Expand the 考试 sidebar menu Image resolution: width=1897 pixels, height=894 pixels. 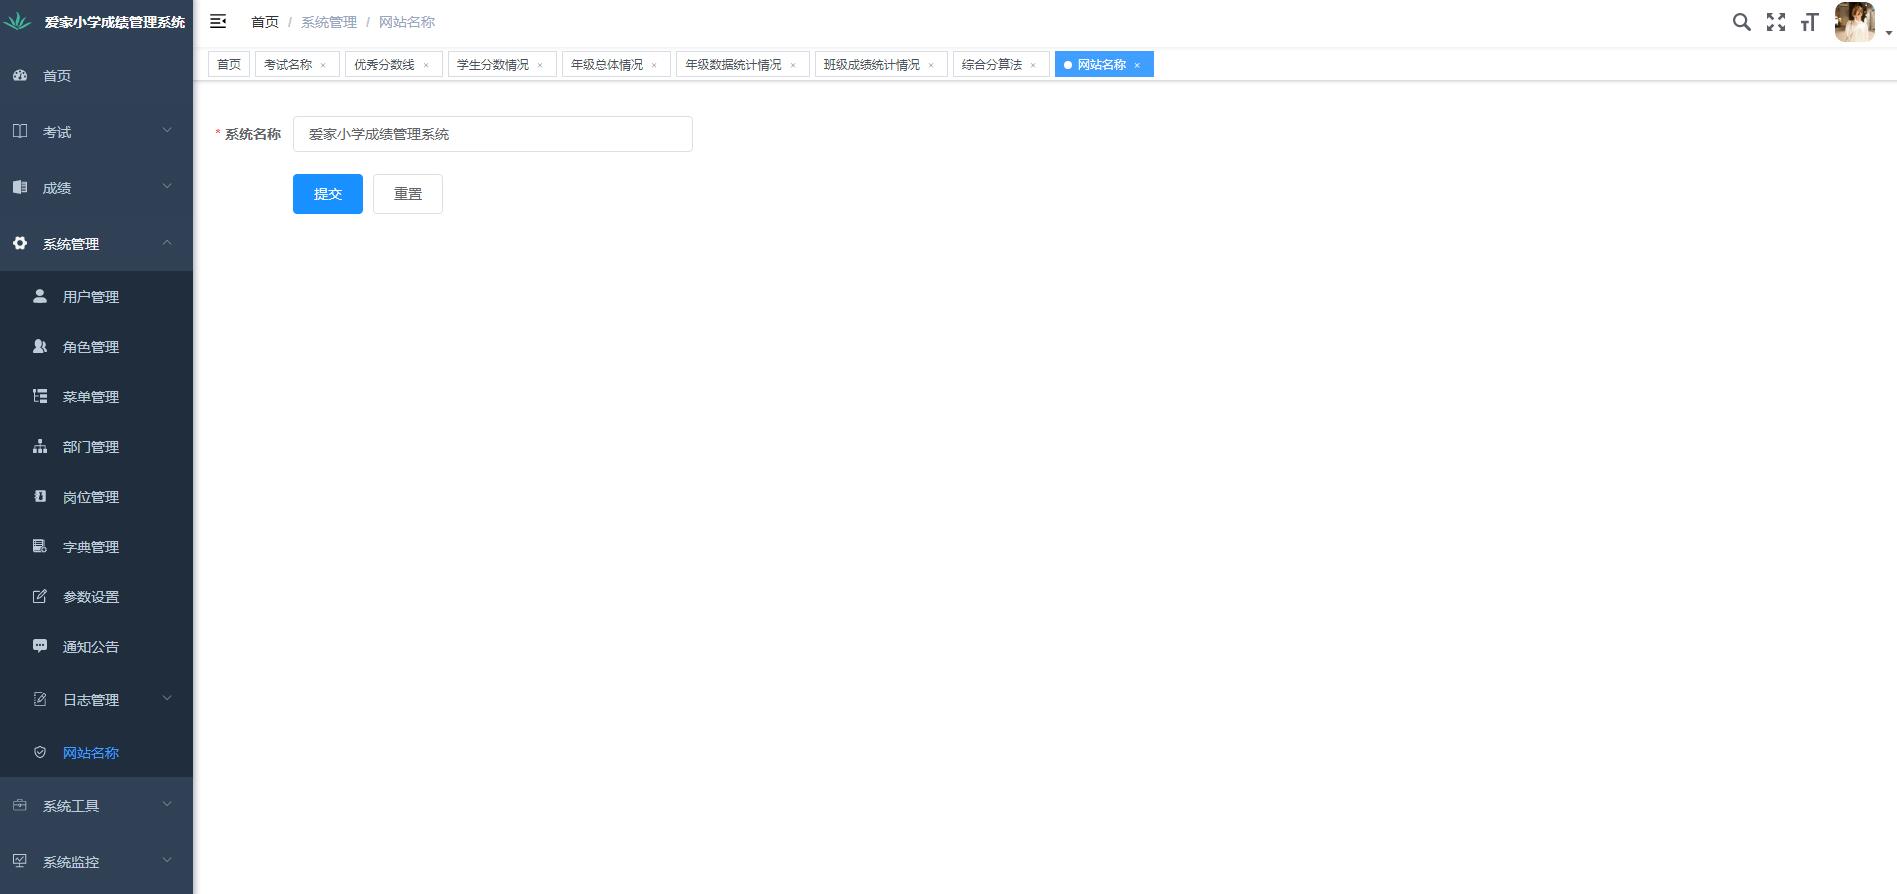coord(96,132)
